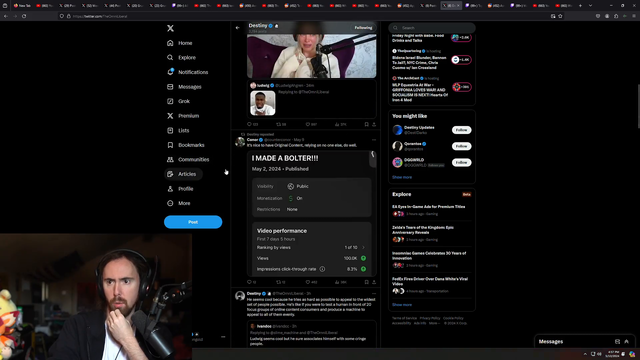Click the Following button on Destiny's profile
This screenshot has height=360, width=640.
[x=363, y=28]
